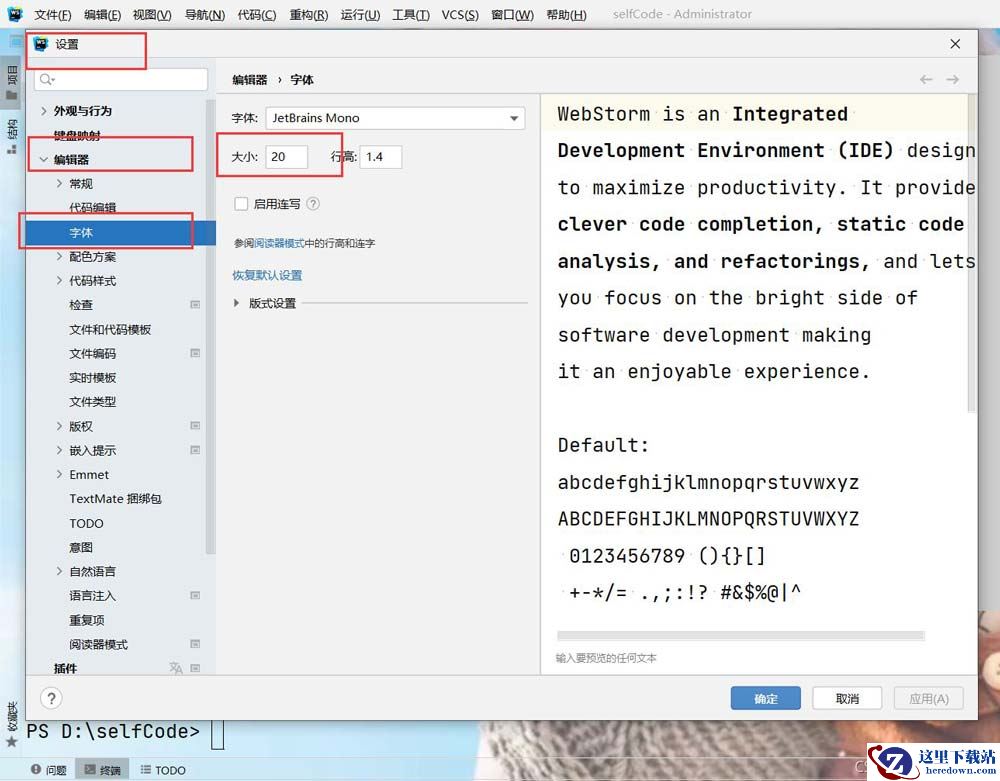Open the 窗口(W) menu
The image size is (1000, 781).
(512, 14)
